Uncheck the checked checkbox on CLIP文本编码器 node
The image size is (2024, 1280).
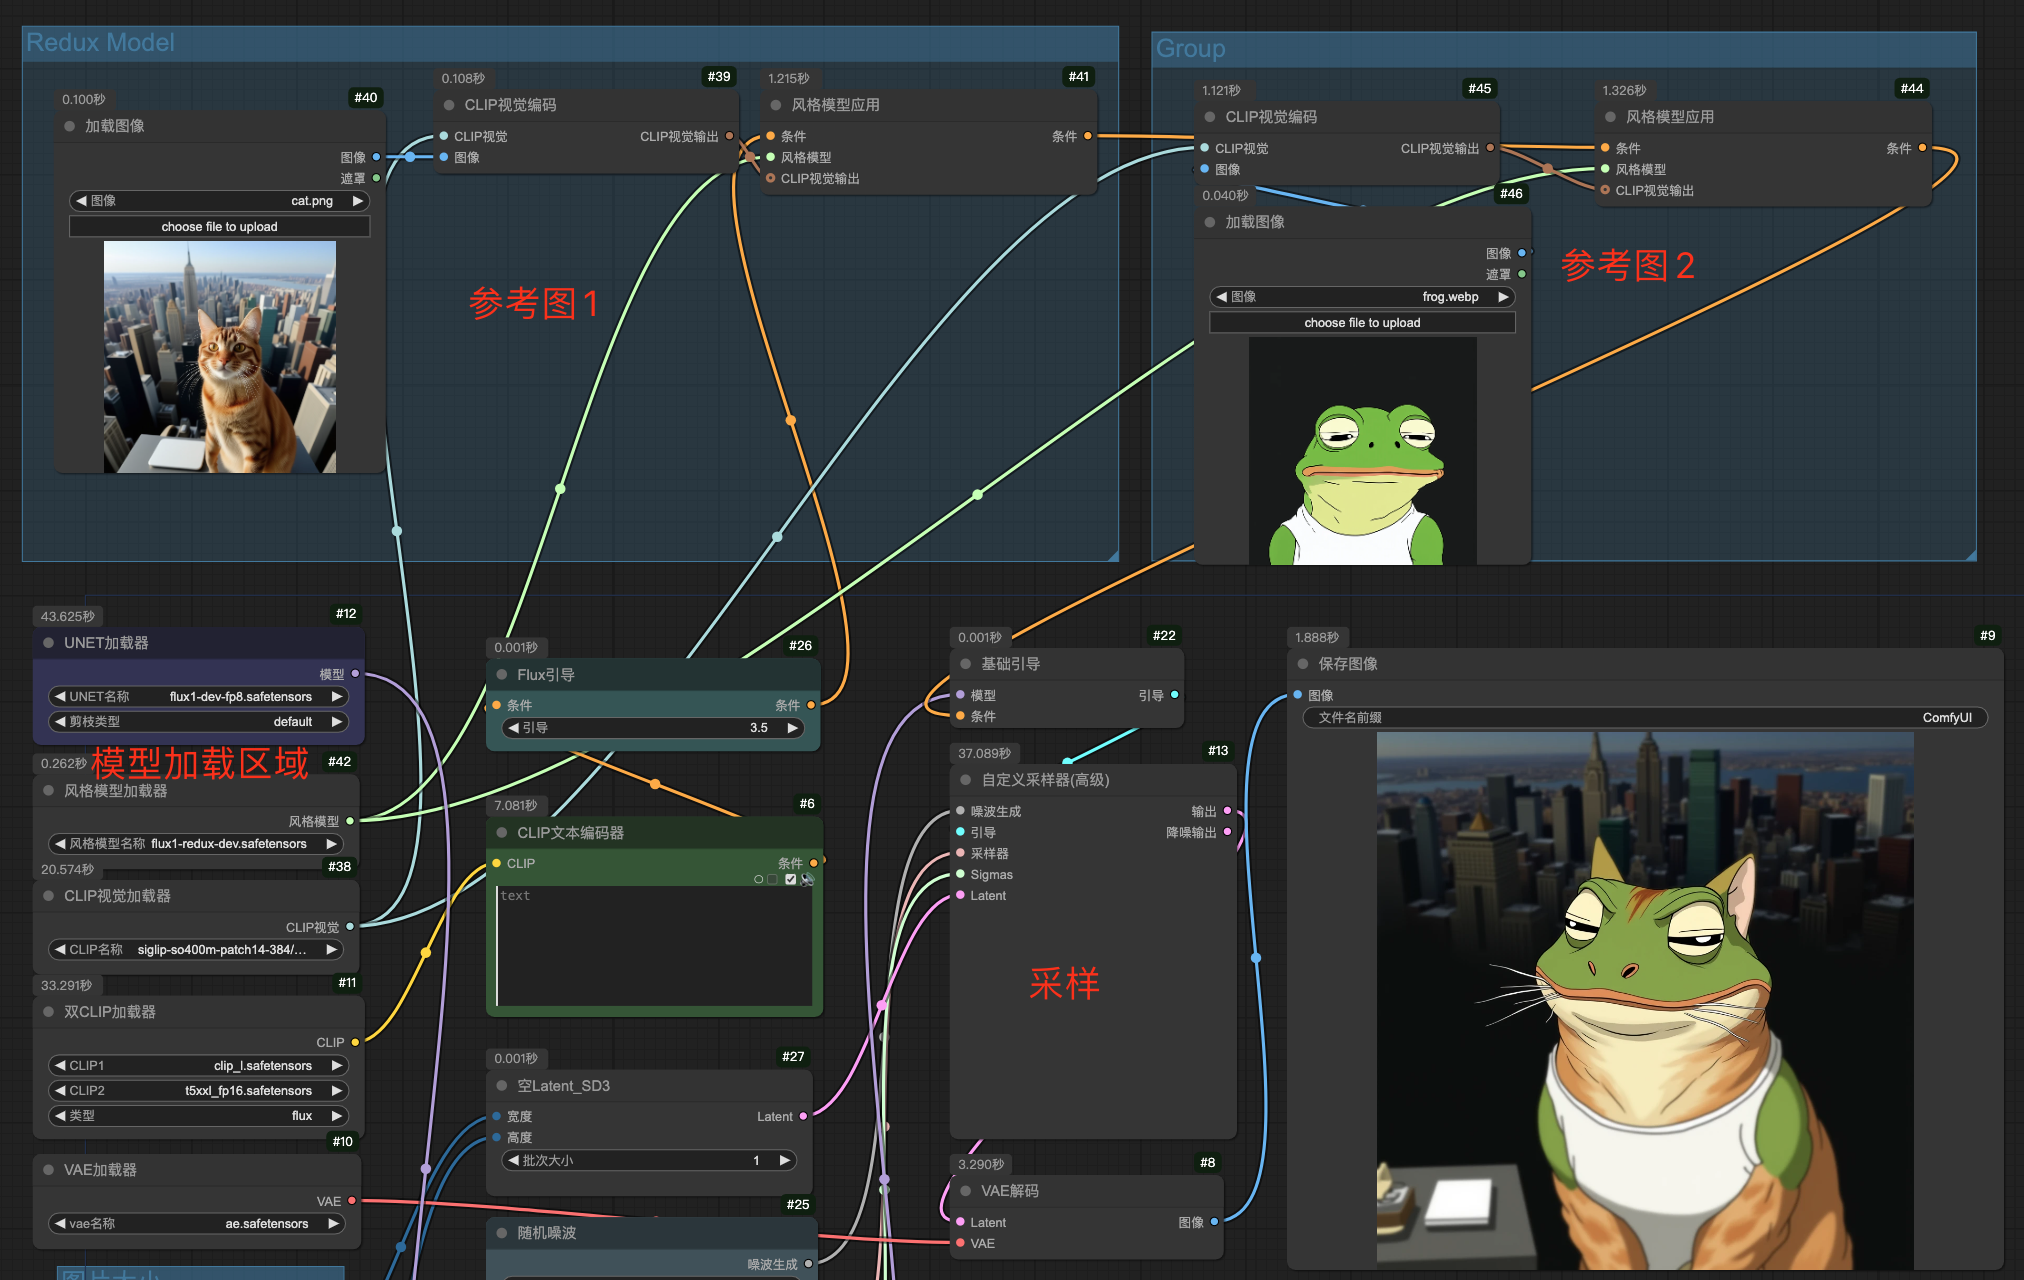(790, 880)
